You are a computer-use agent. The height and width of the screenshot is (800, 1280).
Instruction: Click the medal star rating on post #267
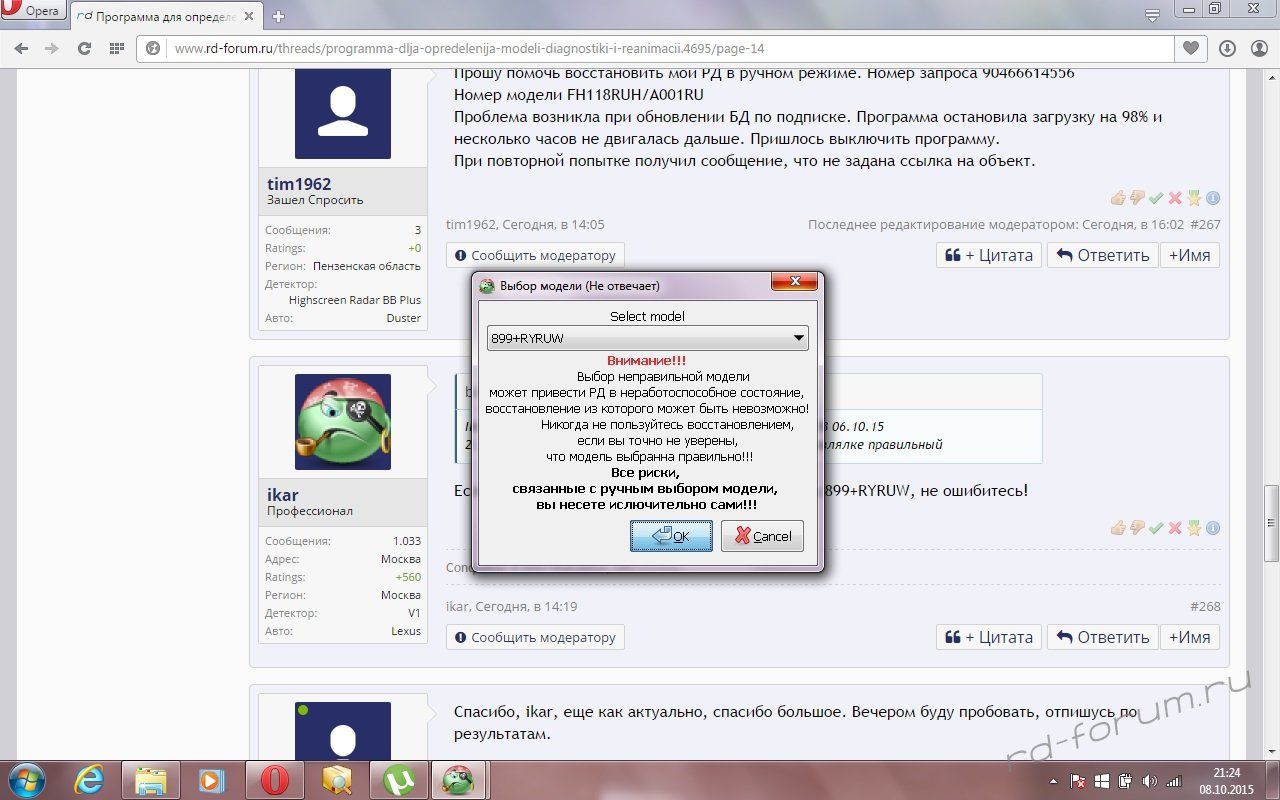pyautogui.click(x=1194, y=198)
